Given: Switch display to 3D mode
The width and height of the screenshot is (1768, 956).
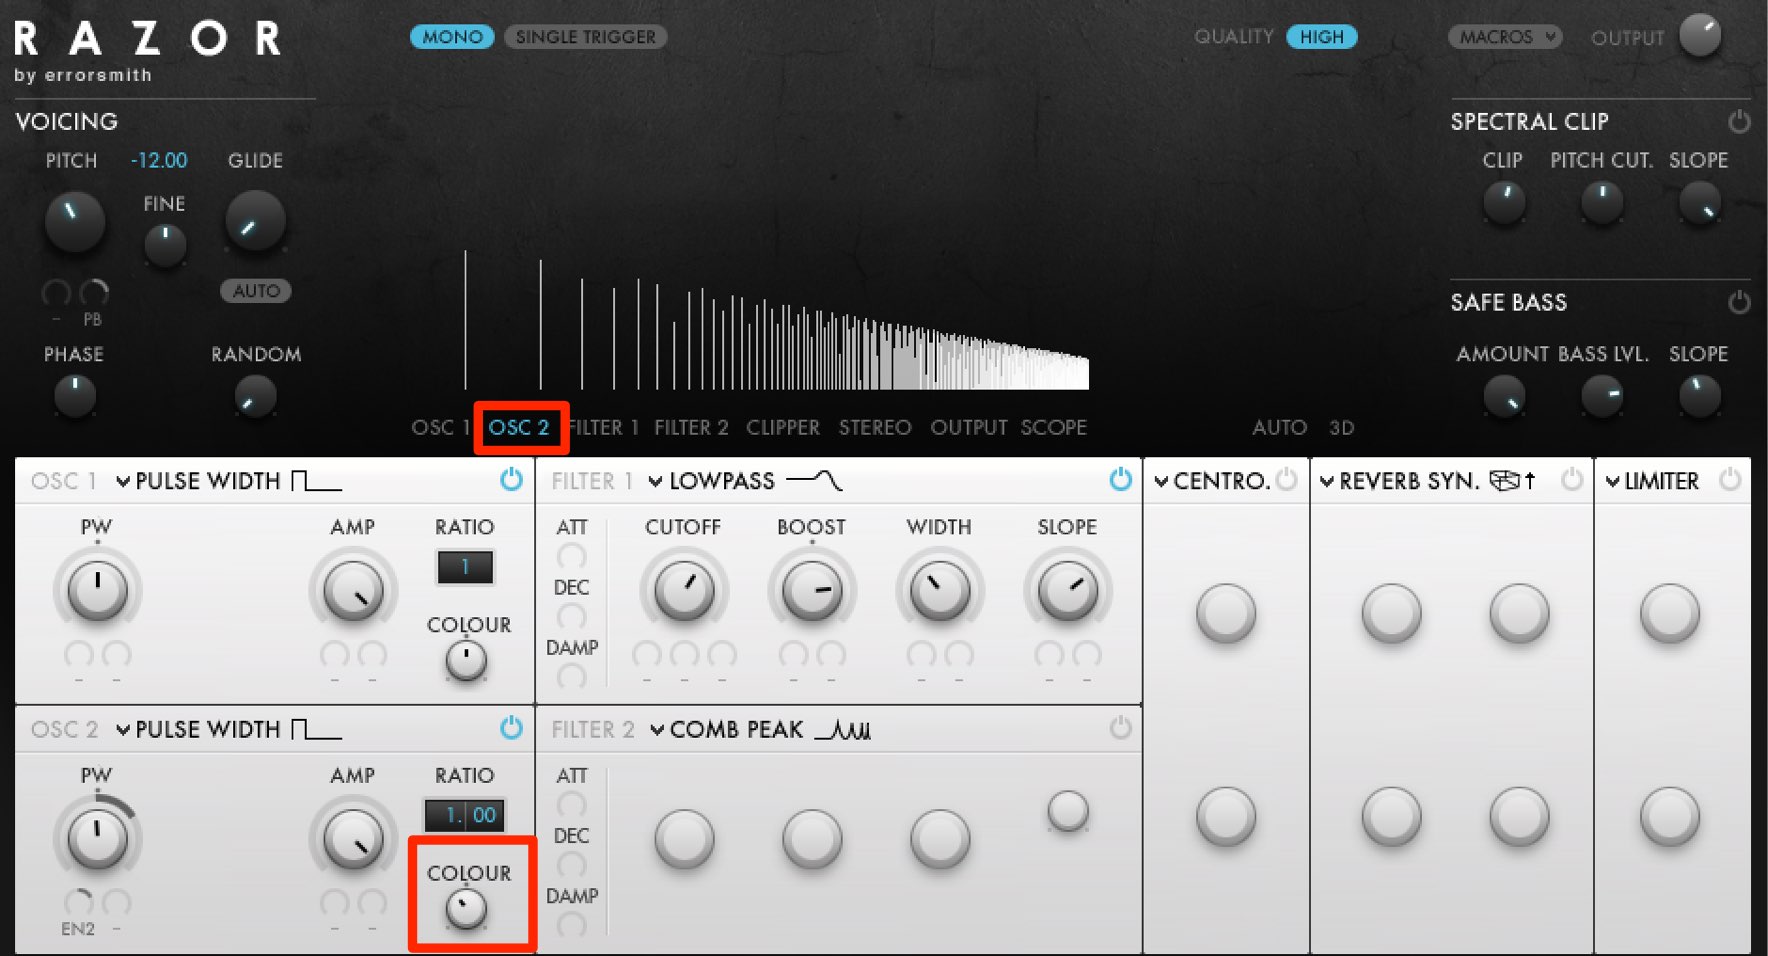Looking at the screenshot, I should [x=1341, y=427].
